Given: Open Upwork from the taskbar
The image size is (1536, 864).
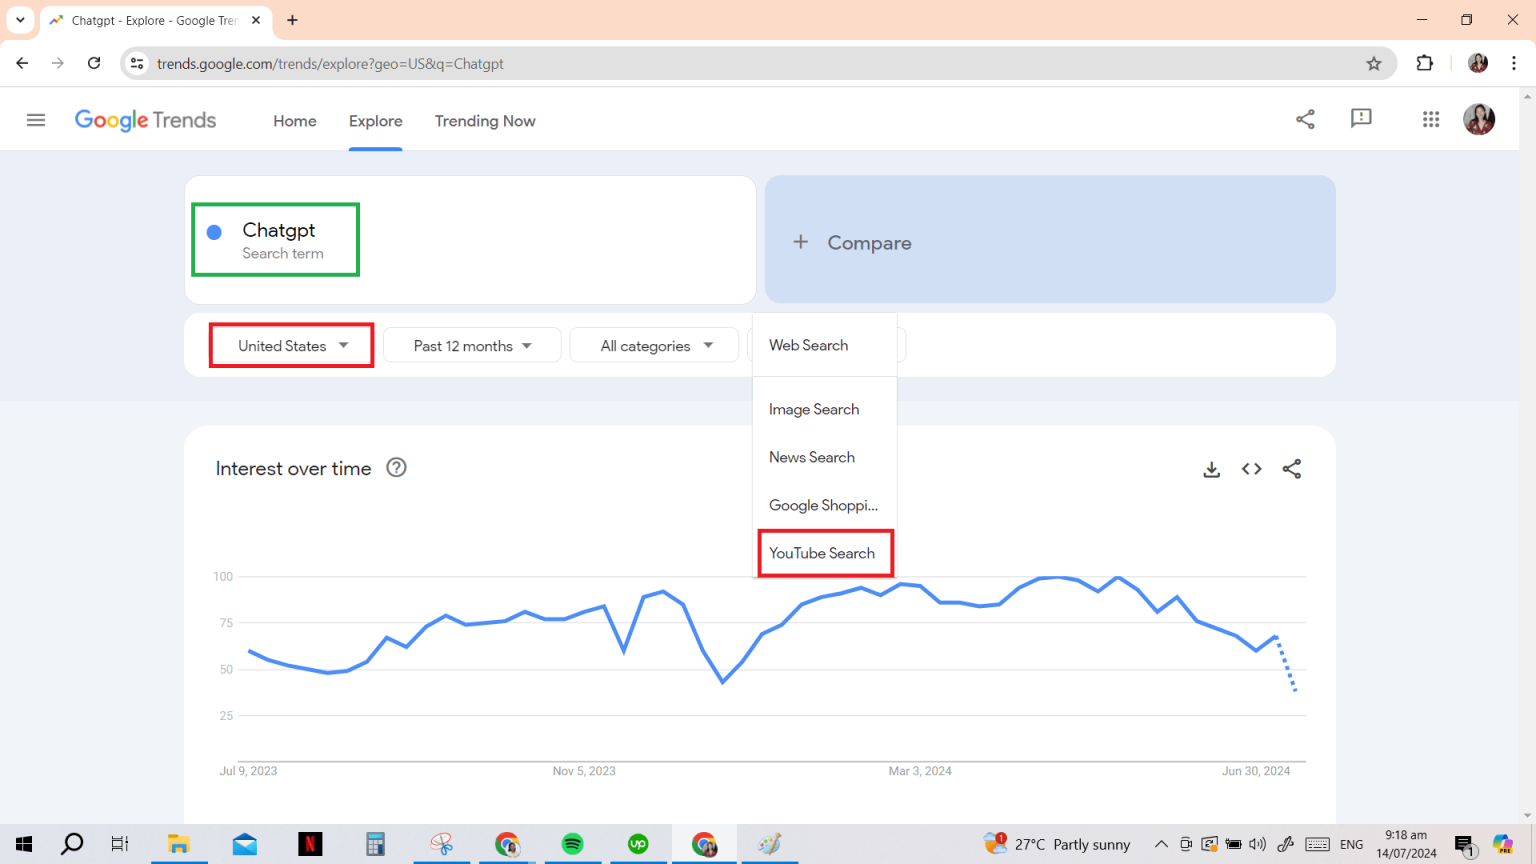Looking at the screenshot, I should tap(638, 844).
